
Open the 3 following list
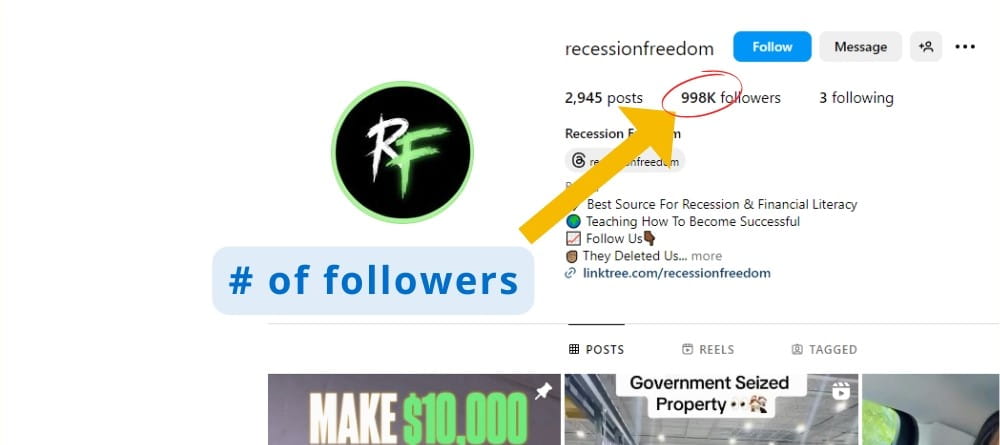pos(856,98)
